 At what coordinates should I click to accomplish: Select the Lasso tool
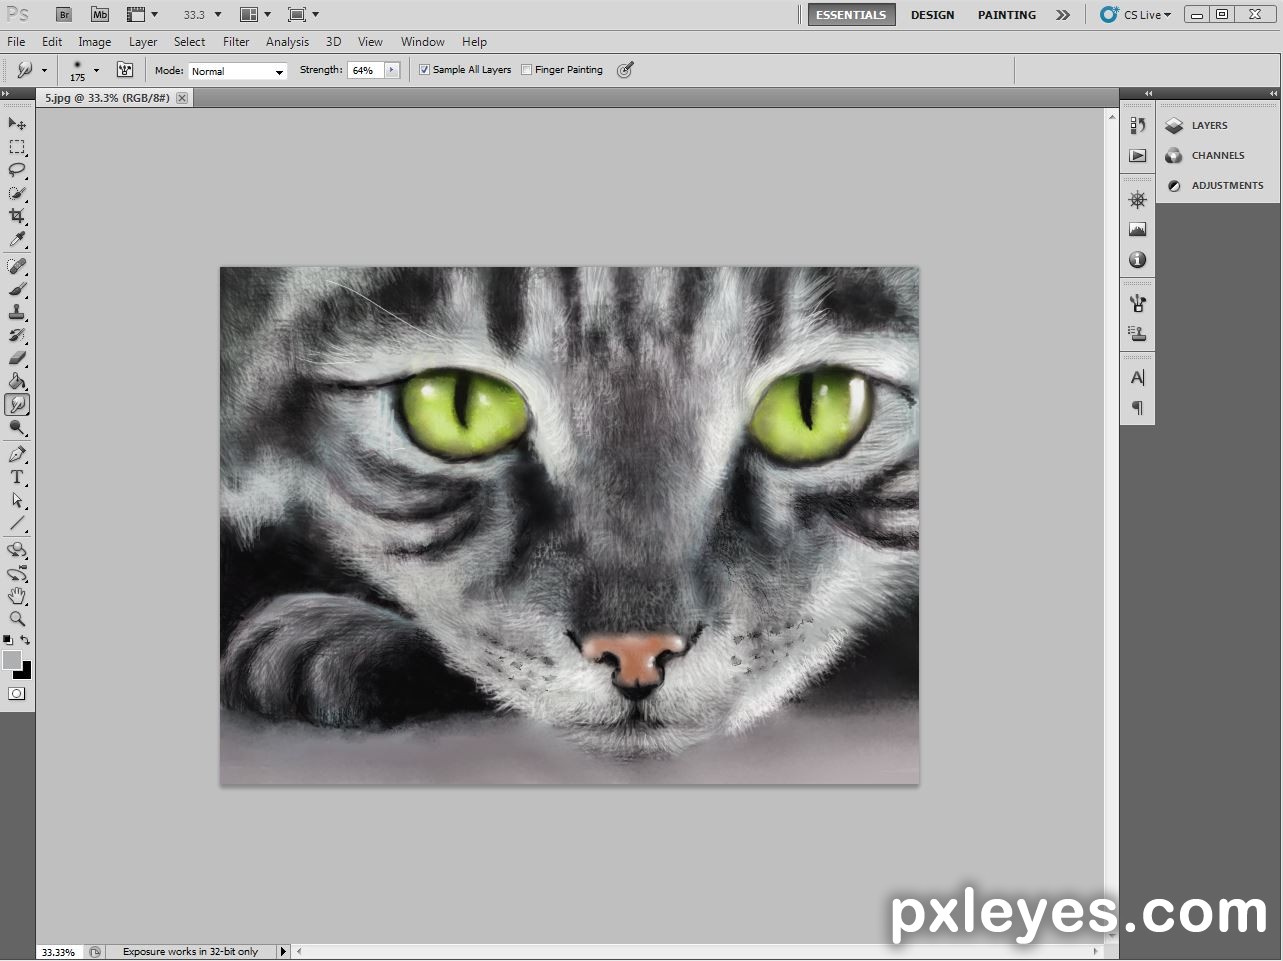17,170
